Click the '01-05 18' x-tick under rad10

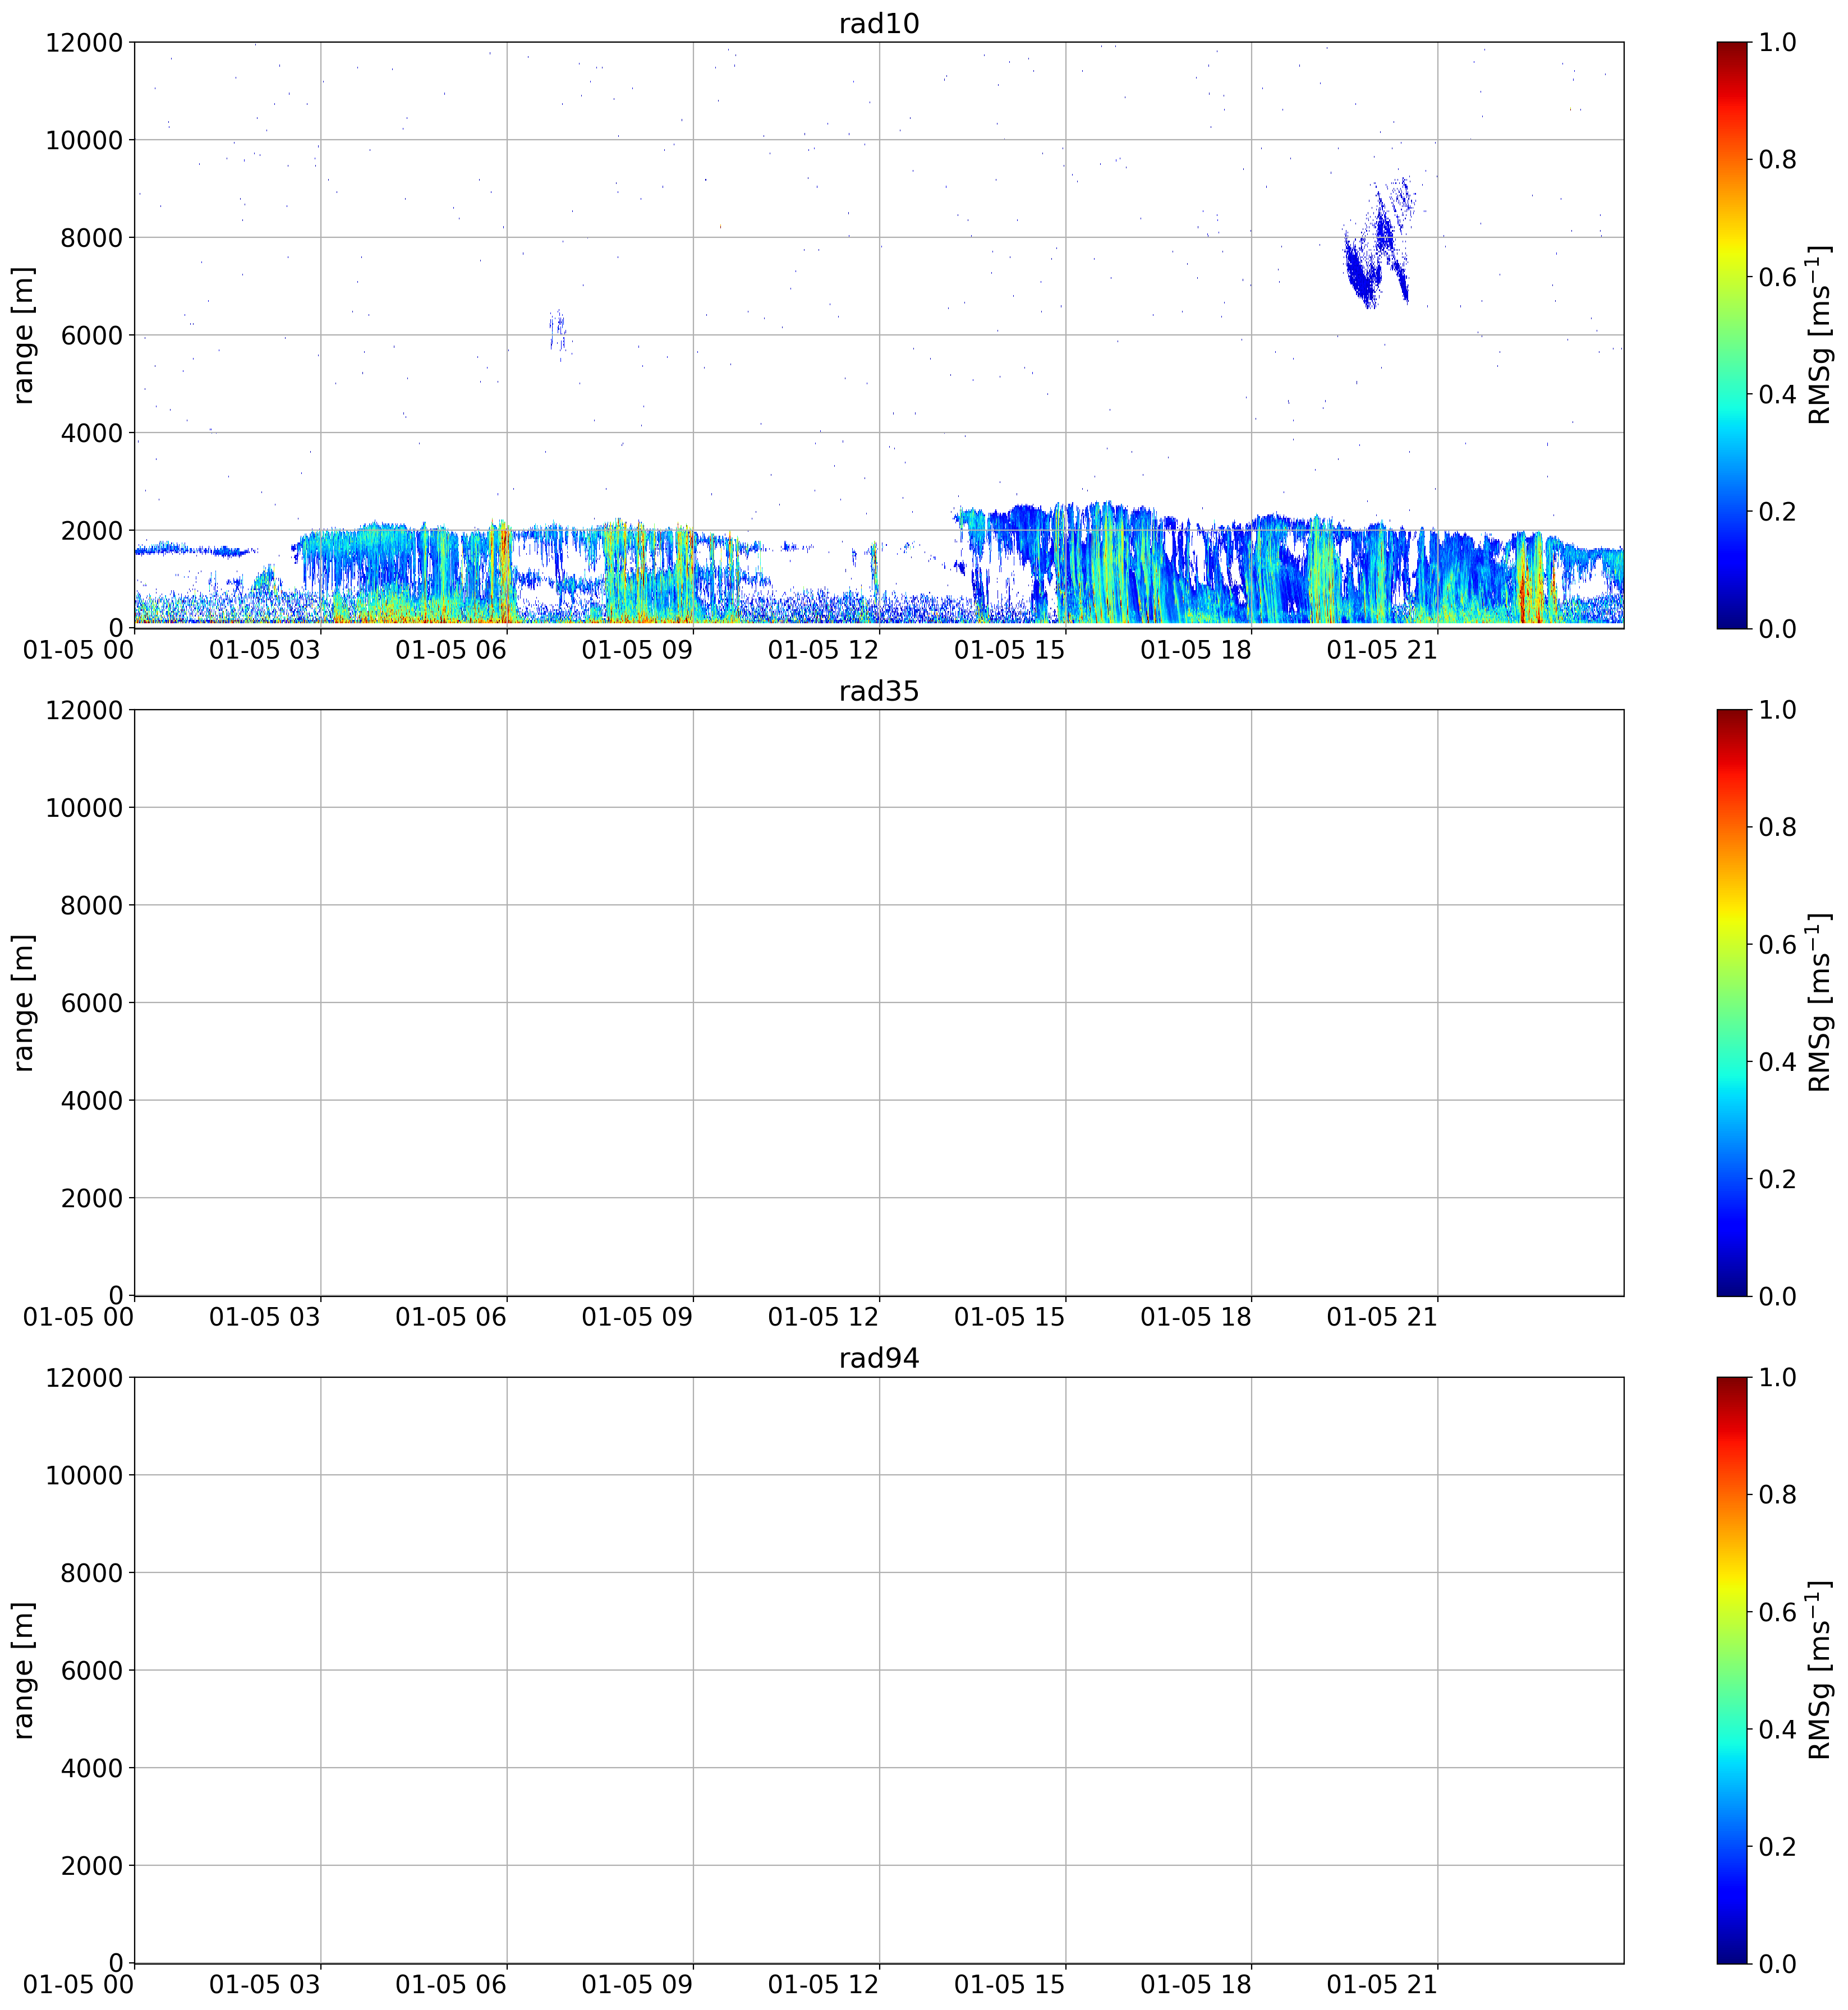(x=1196, y=649)
